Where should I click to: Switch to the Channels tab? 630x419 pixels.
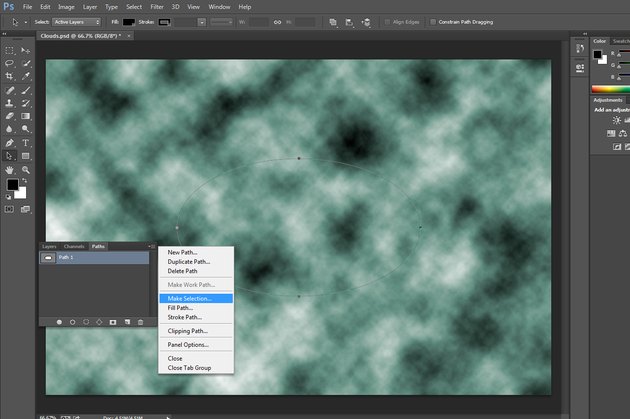click(74, 246)
